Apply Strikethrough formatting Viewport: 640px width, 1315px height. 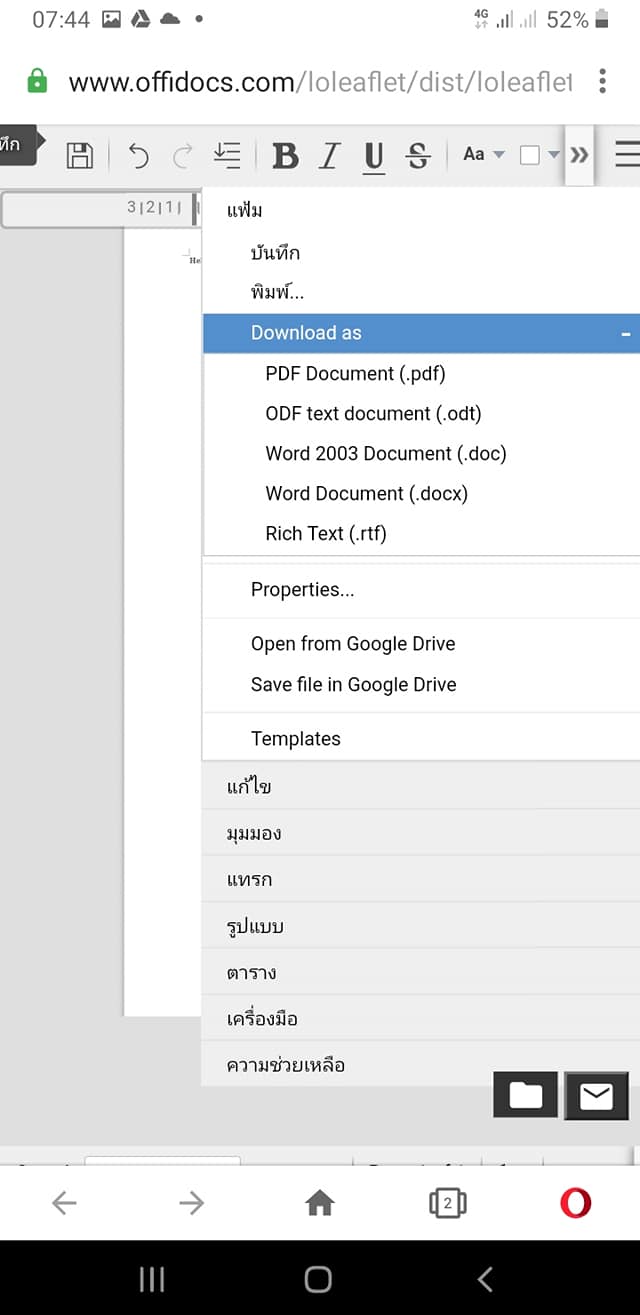point(418,155)
